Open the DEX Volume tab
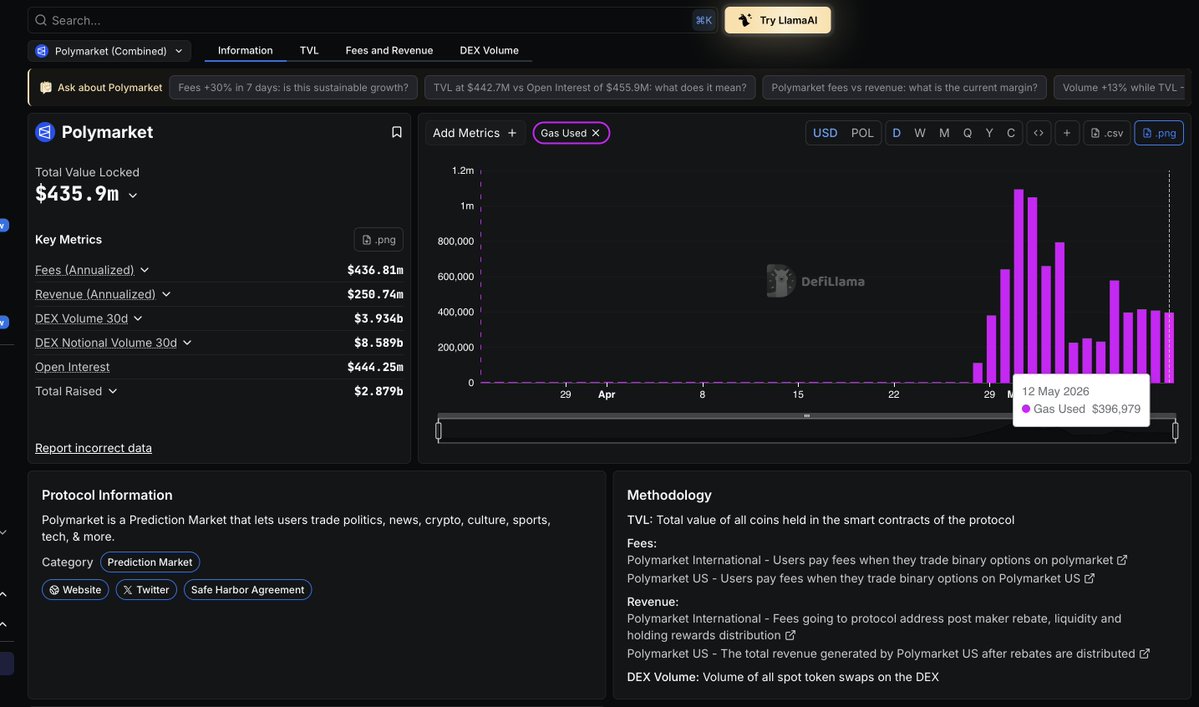 (489, 50)
